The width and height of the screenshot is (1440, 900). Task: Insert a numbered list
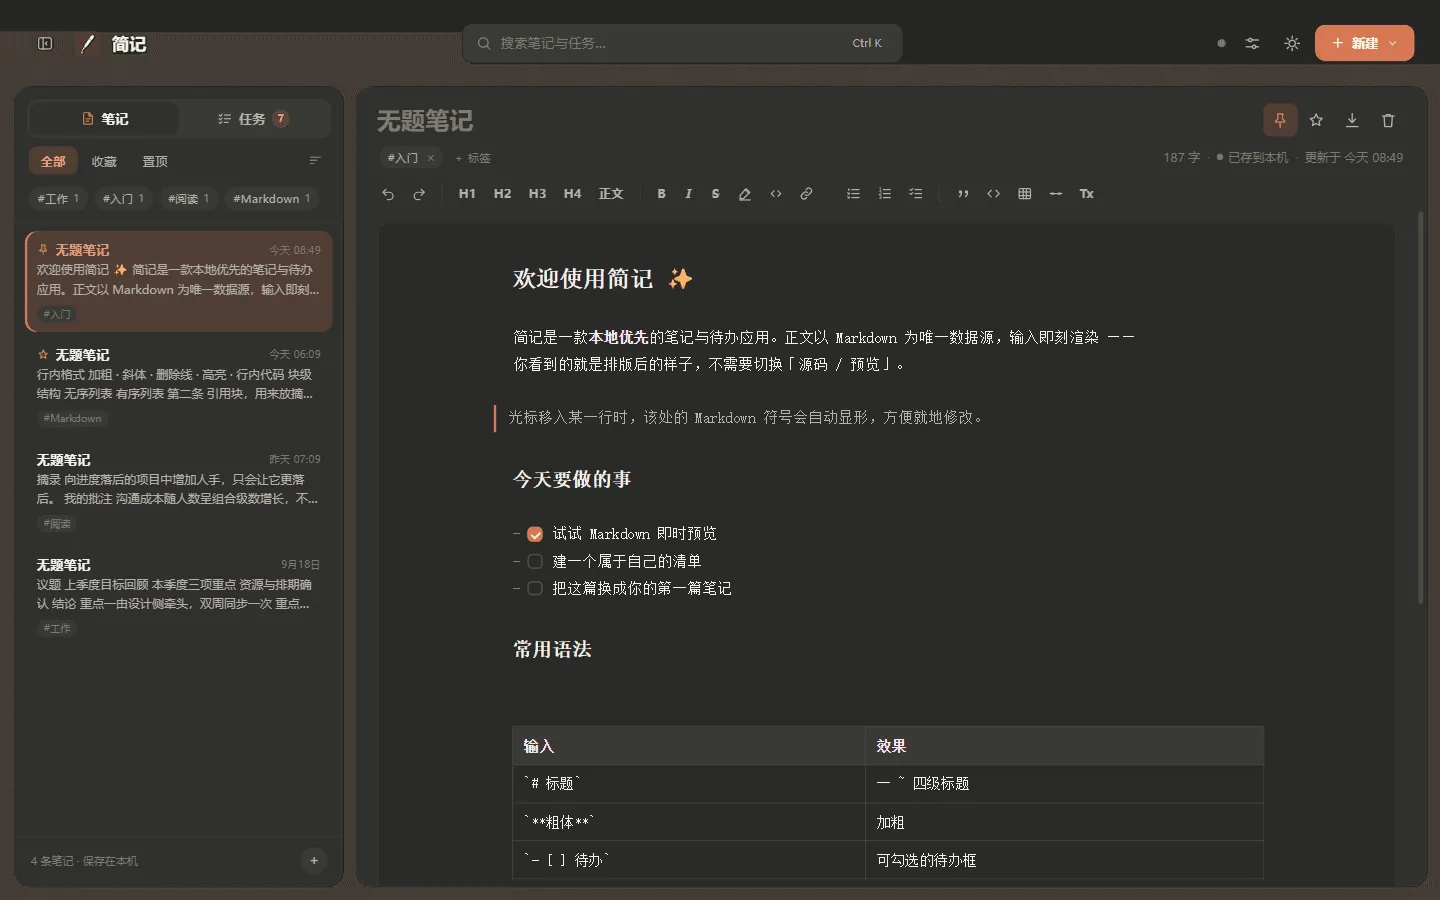pyautogui.click(x=884, y=194)
